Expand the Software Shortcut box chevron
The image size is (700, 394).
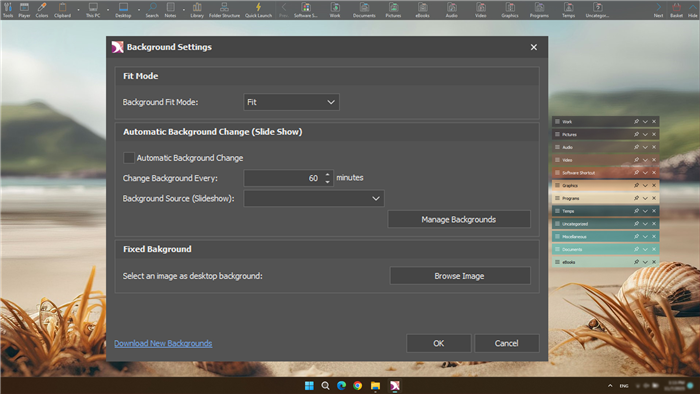coord(645,173)
